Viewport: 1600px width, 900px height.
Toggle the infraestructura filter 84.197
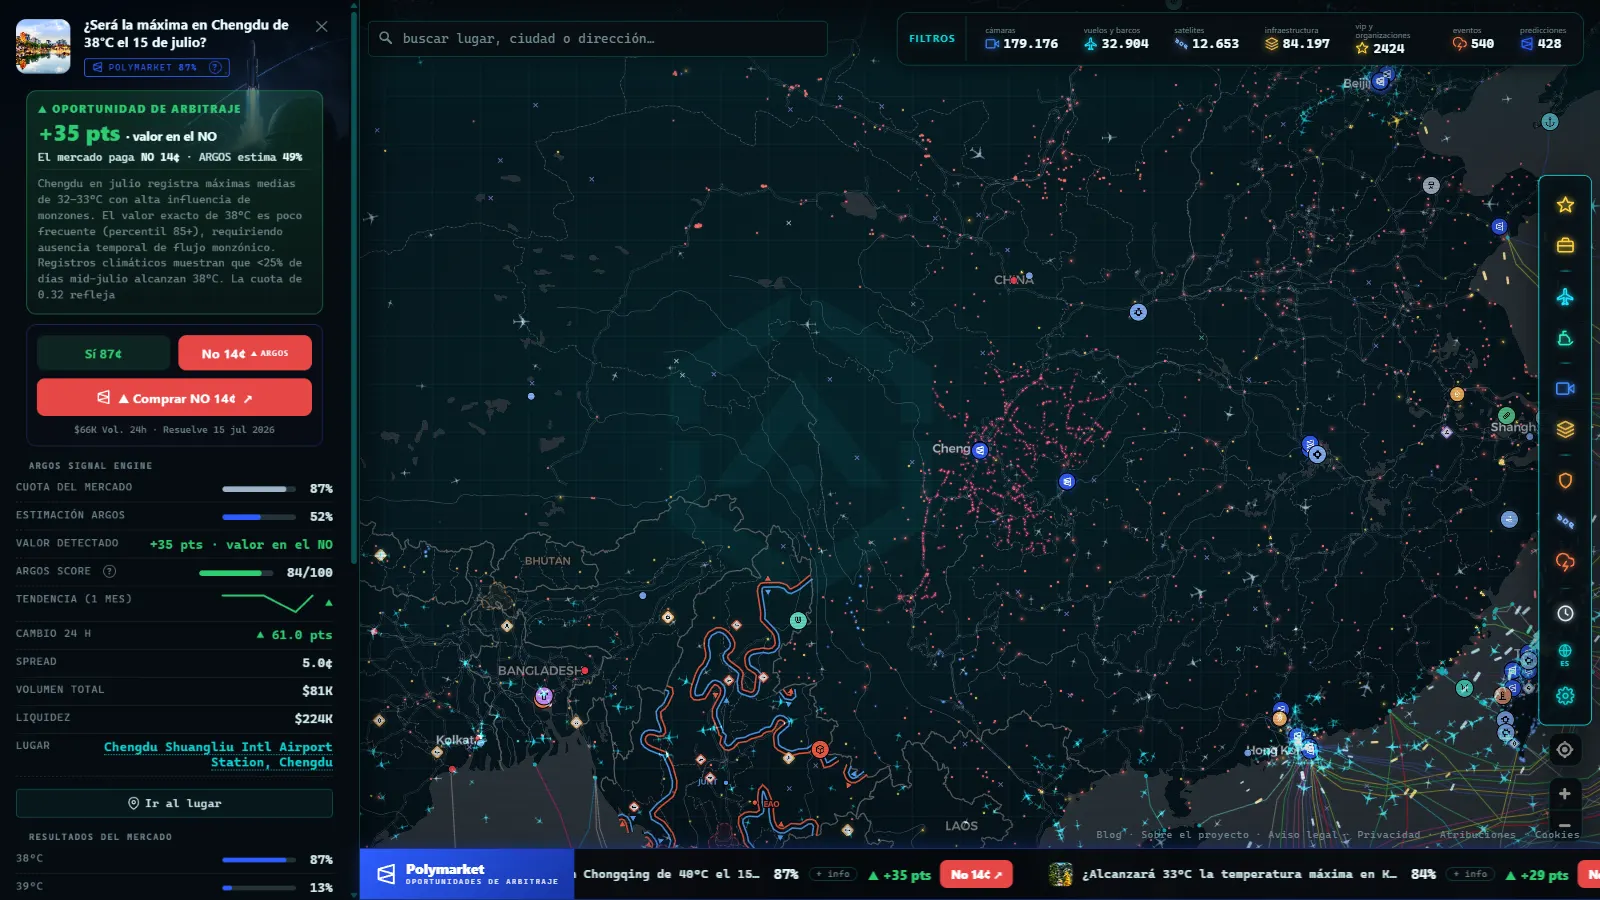tap(1297, 39)
